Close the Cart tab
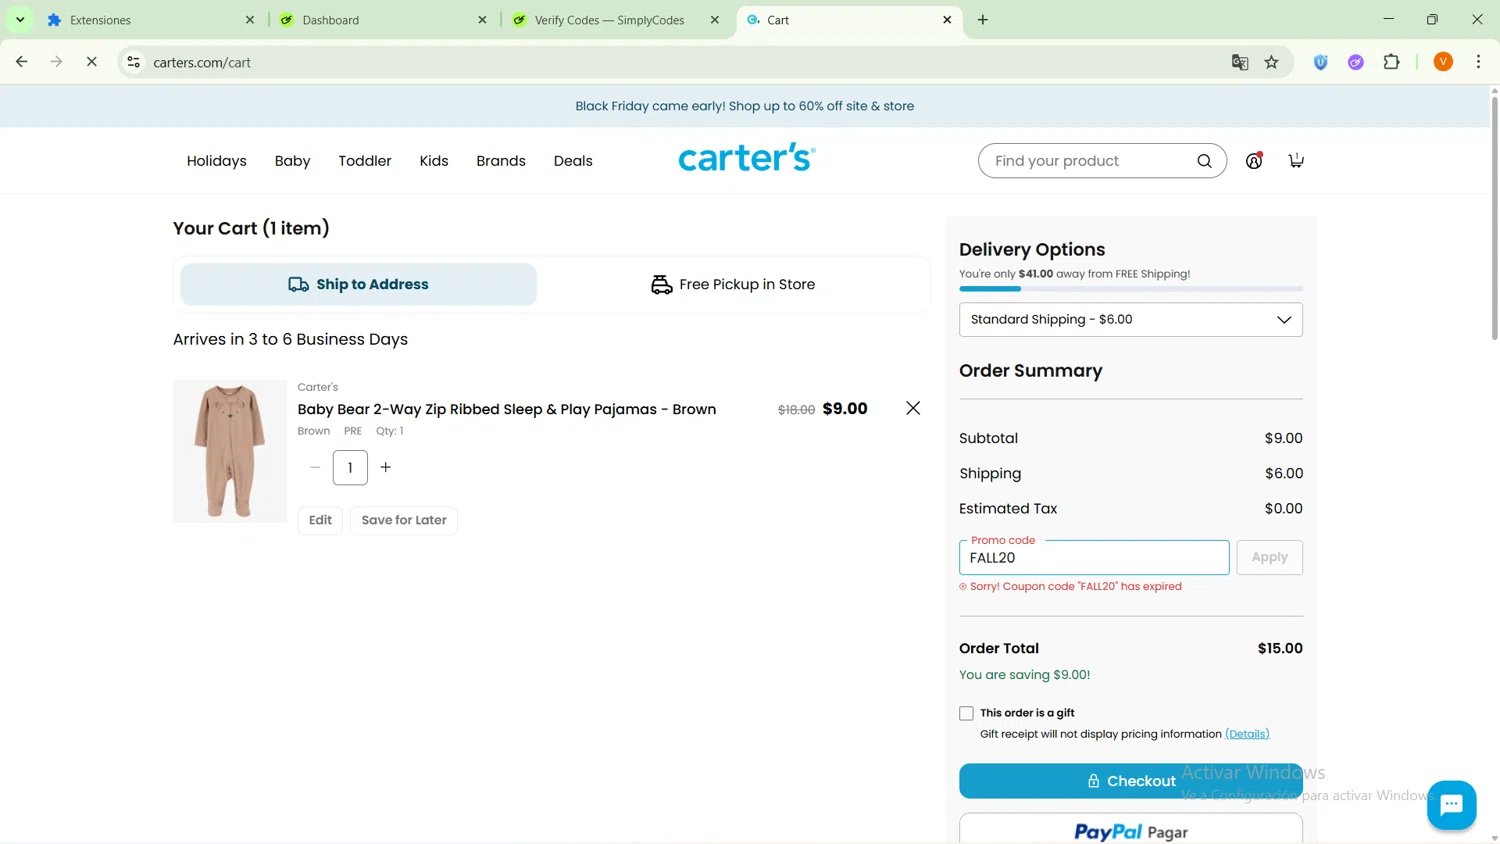1500x844 pixels. click(947, 20)
